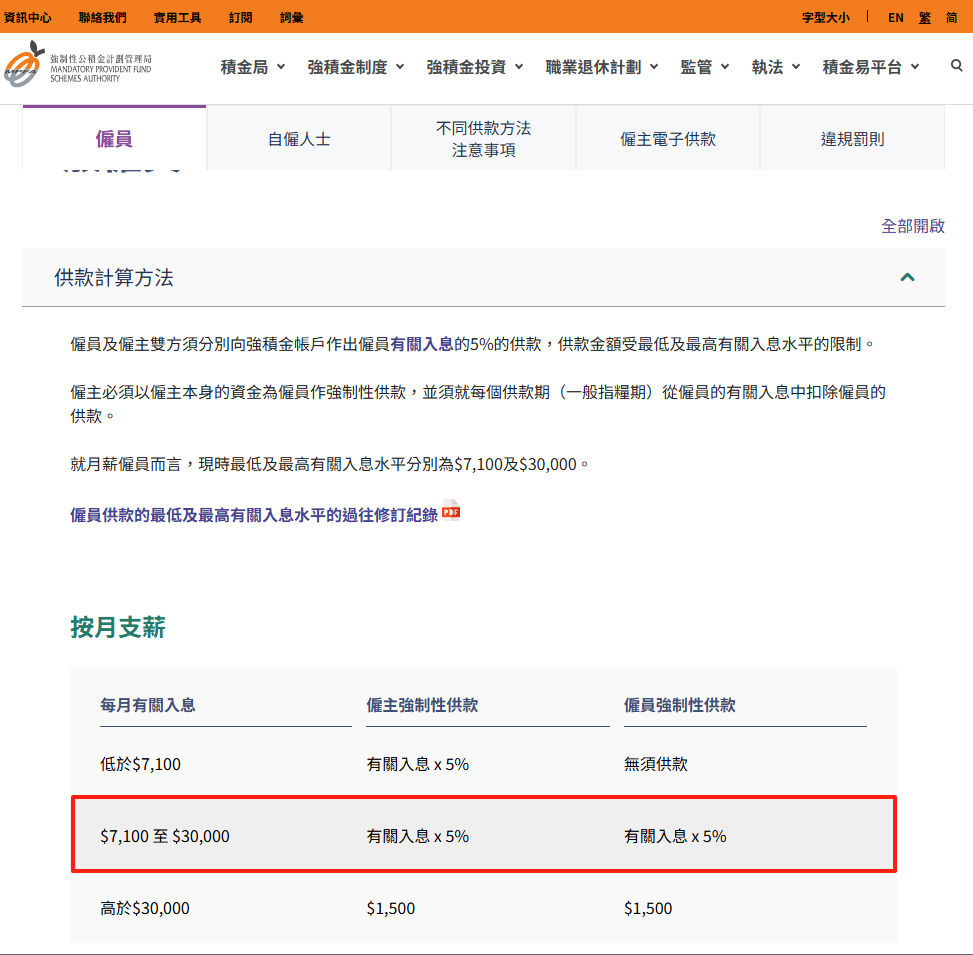Click 字型大小 font size option
This screenshot has height=955, width=973.
[826, 17]
